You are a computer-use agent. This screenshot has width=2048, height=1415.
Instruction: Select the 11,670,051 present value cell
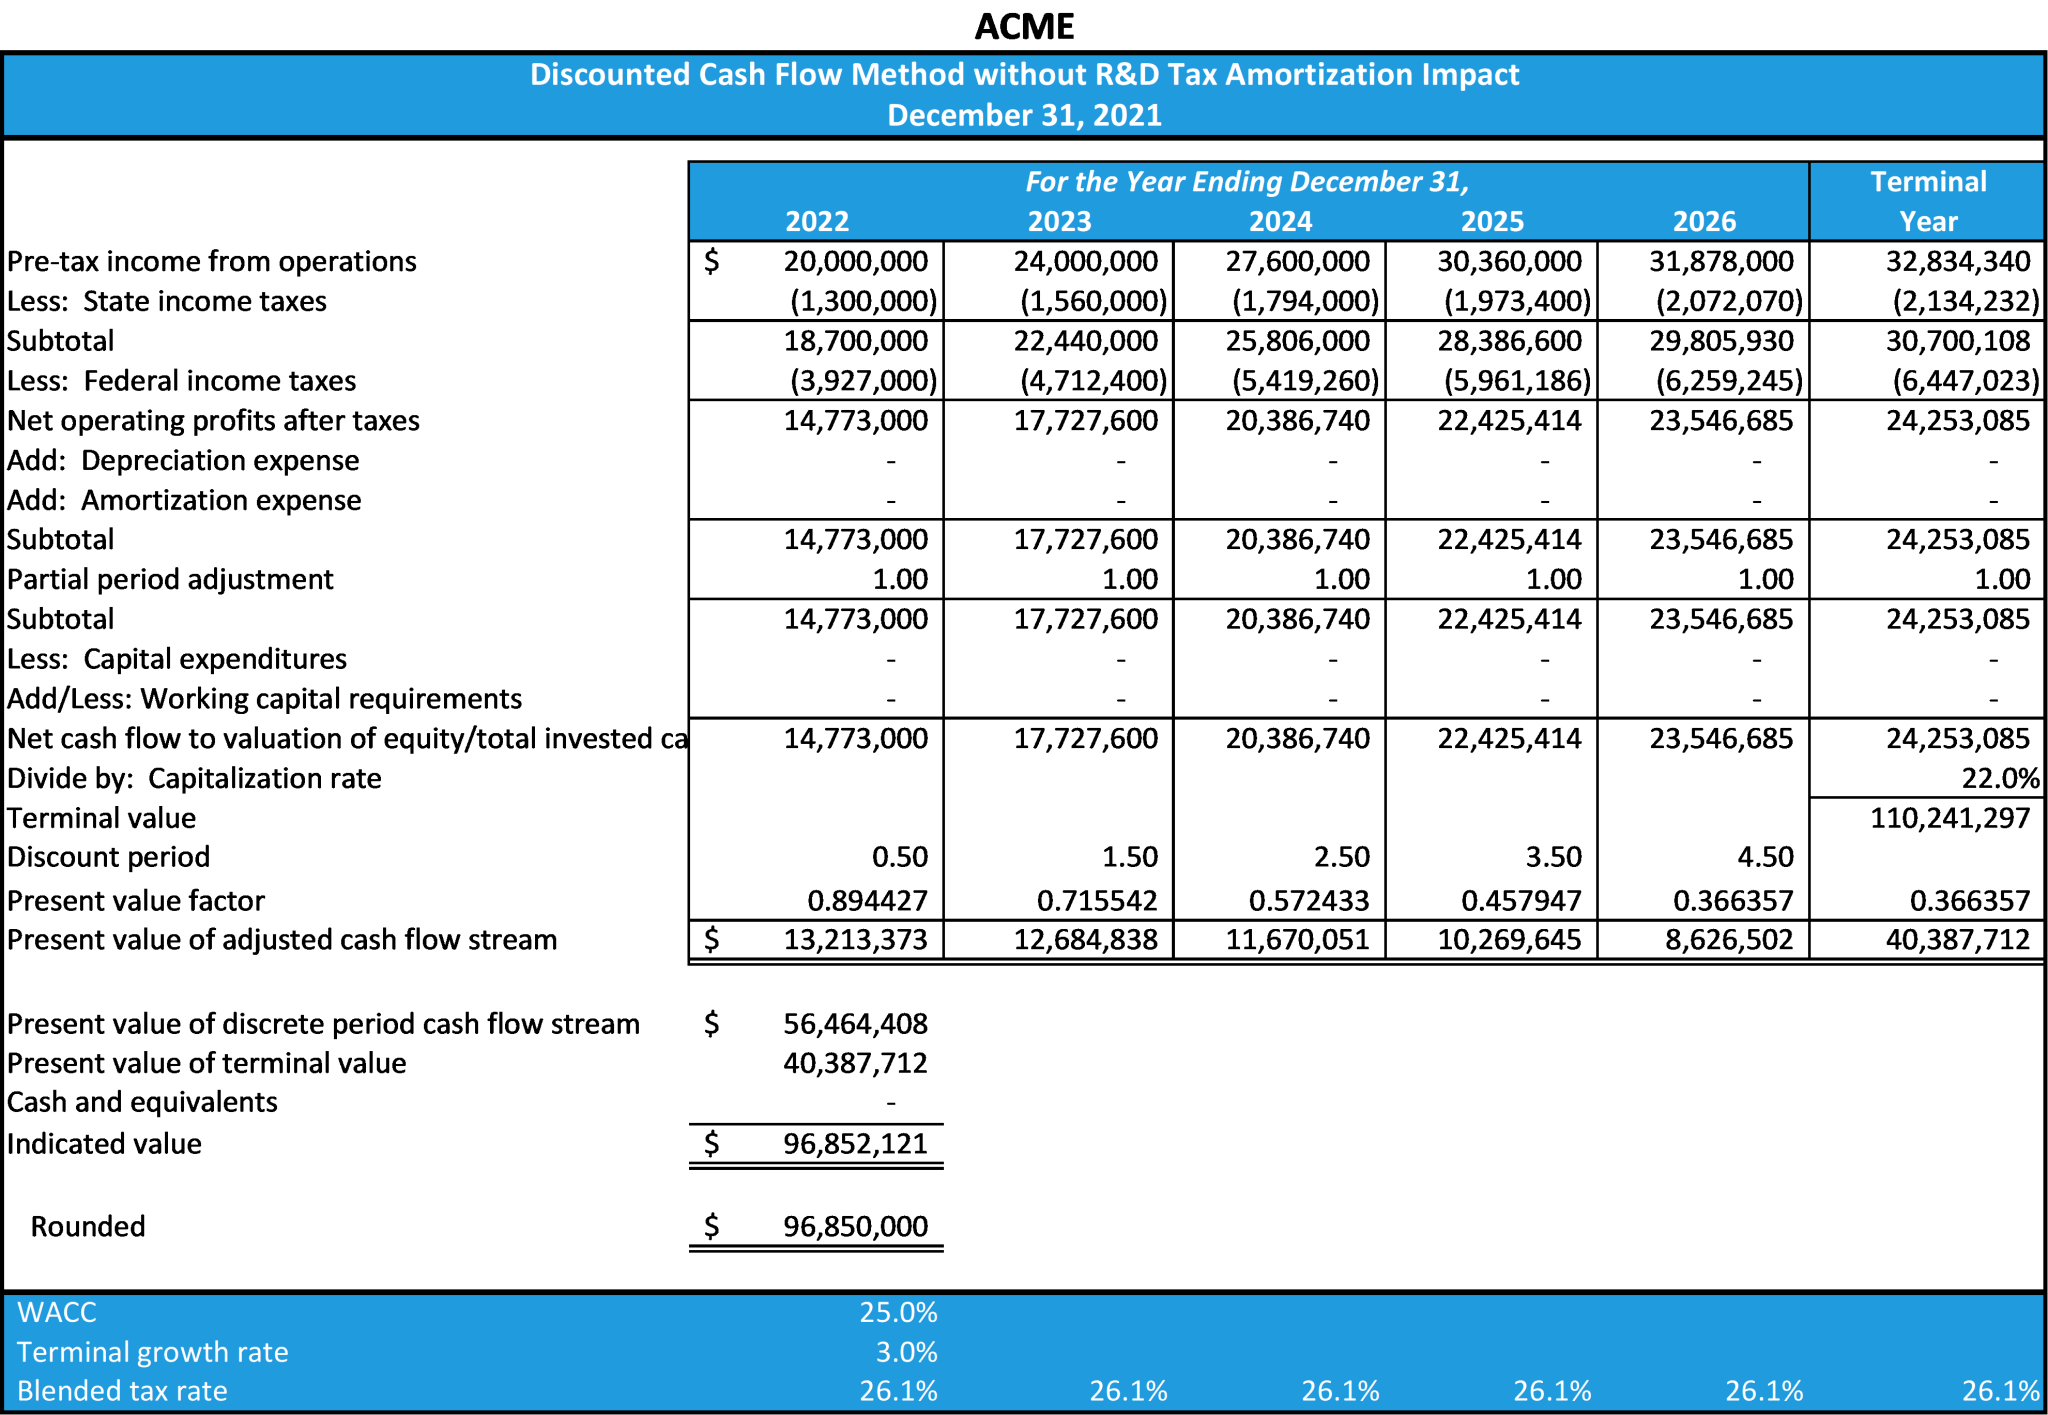coord(1298,940)
